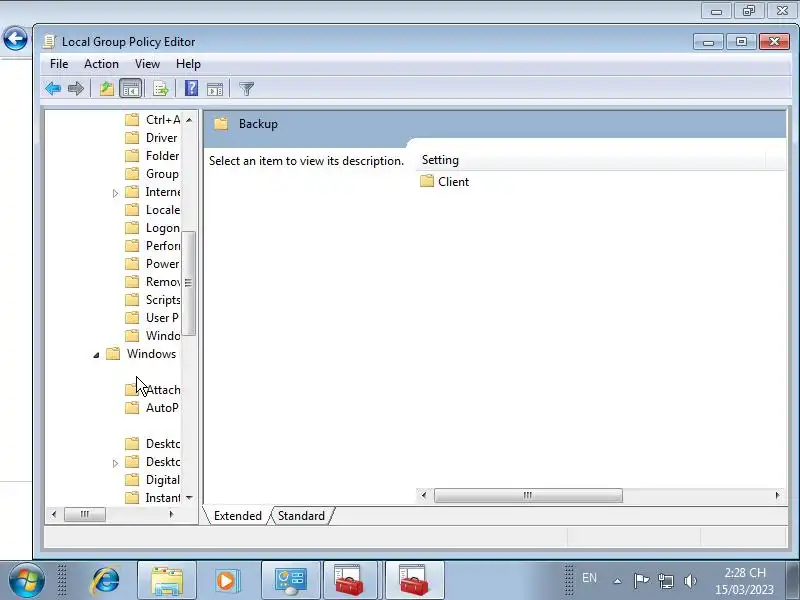The image size is (800, 600).
Task: Open the Windows Start menu
Action: click(26, 581)
